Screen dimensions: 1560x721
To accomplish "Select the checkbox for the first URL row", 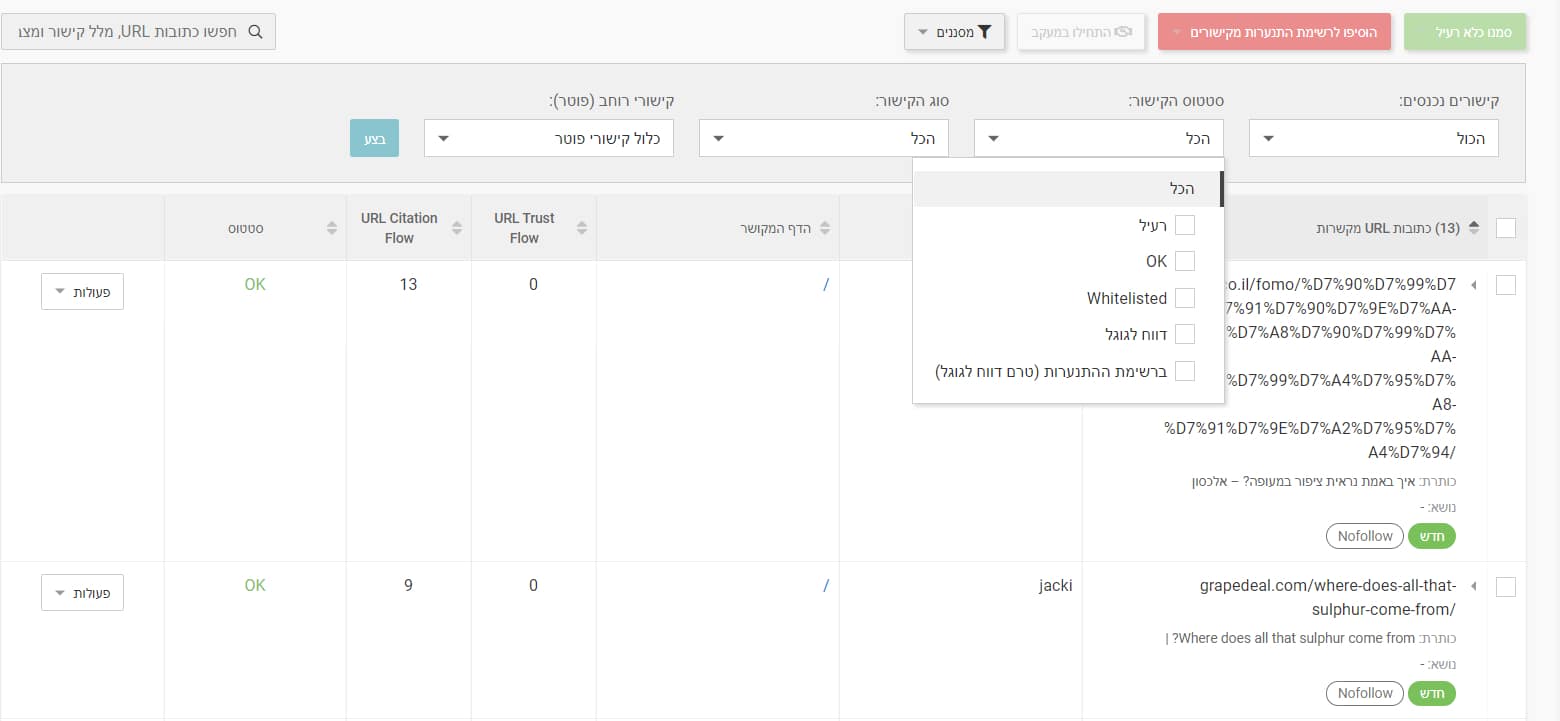I will point(1505,285).
